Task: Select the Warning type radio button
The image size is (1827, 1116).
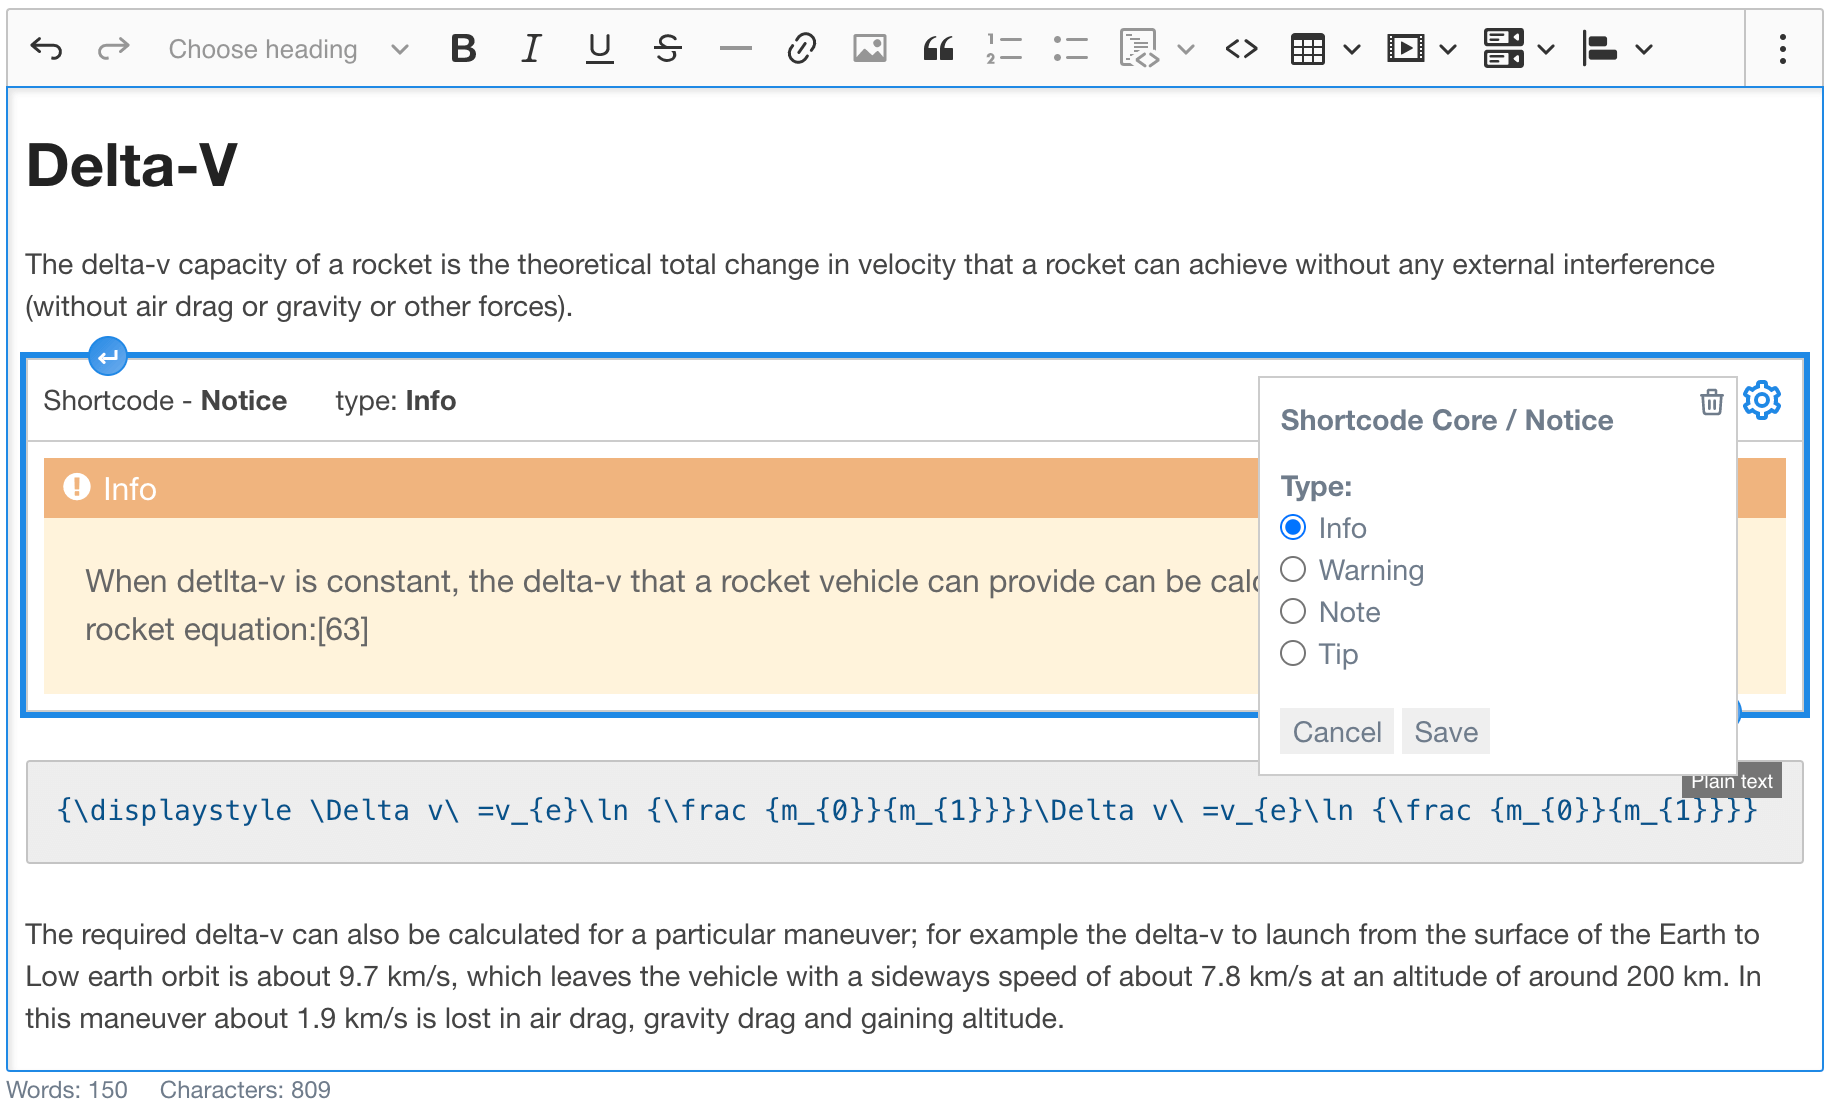Action: click(1293, 569)
